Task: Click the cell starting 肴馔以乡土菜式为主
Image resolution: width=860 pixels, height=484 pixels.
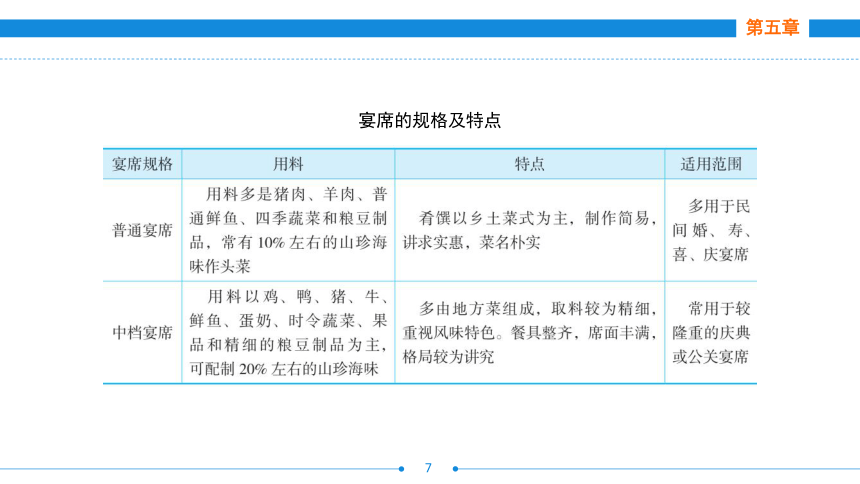Action: coord(529,230)
